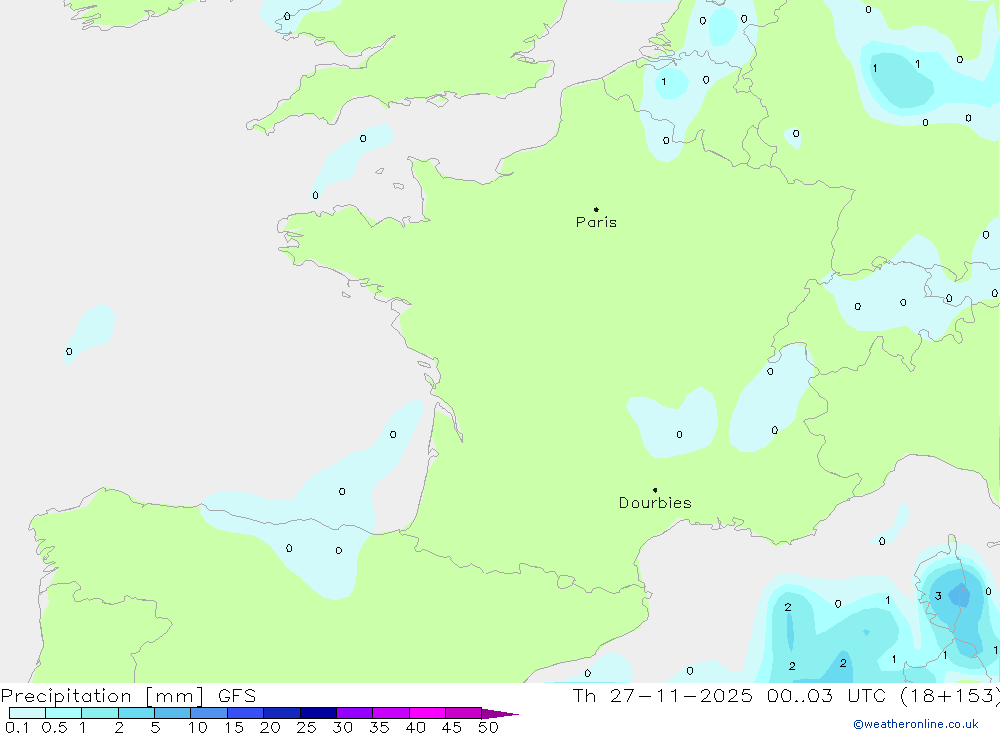The image size is (1000, 733).
Task: Click the forecast date 'Th 27-11-2025' text
Action: pos(662,695)
